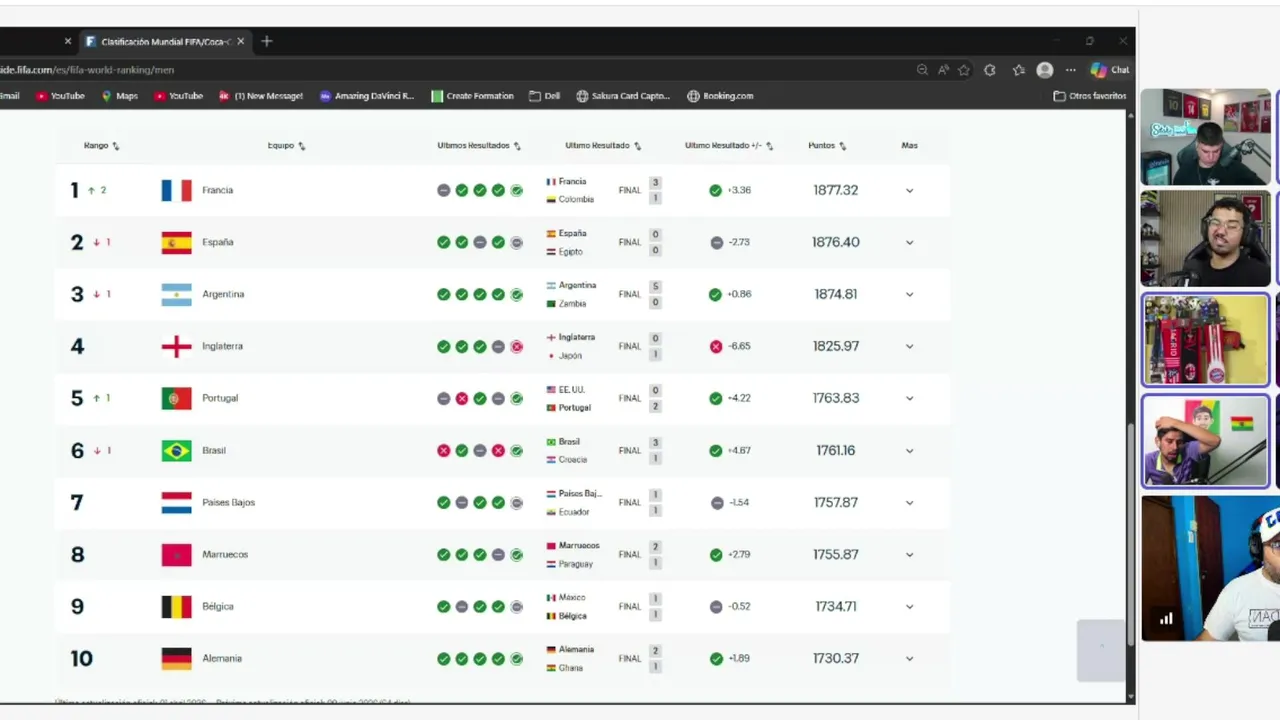The image size is (1280, 720).
Task: Expand the España row details
Action: click(x=909, y=242)
